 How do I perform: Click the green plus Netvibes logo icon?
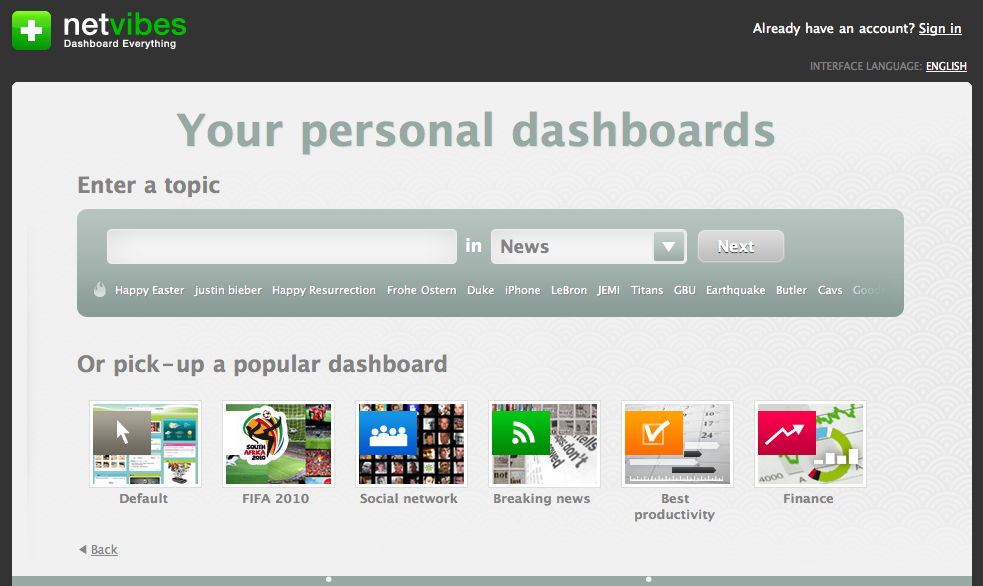[x=31, y=30]
